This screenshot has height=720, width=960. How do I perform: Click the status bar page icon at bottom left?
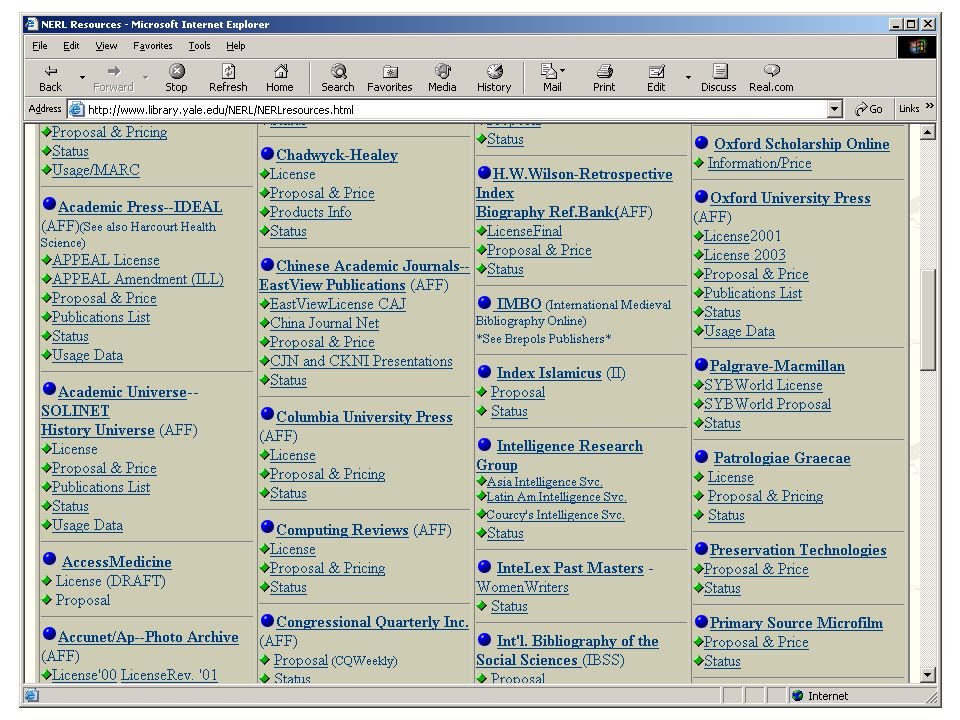31,696
